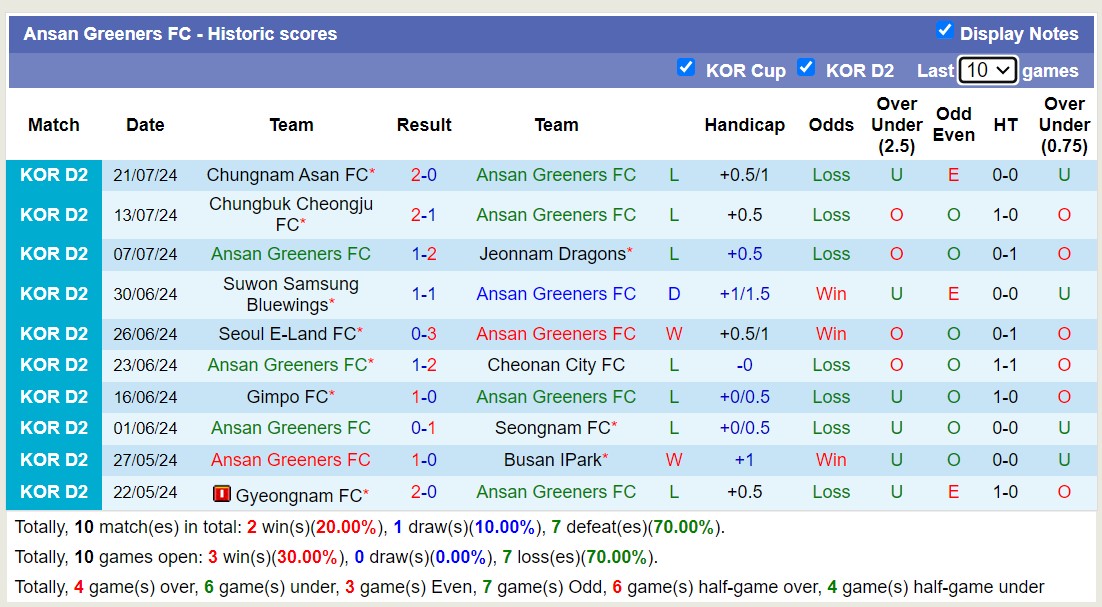This screenshot has height=607, width=1102.
Task: Open Jeonnam Dragons team link
Action: coord(552,254)
